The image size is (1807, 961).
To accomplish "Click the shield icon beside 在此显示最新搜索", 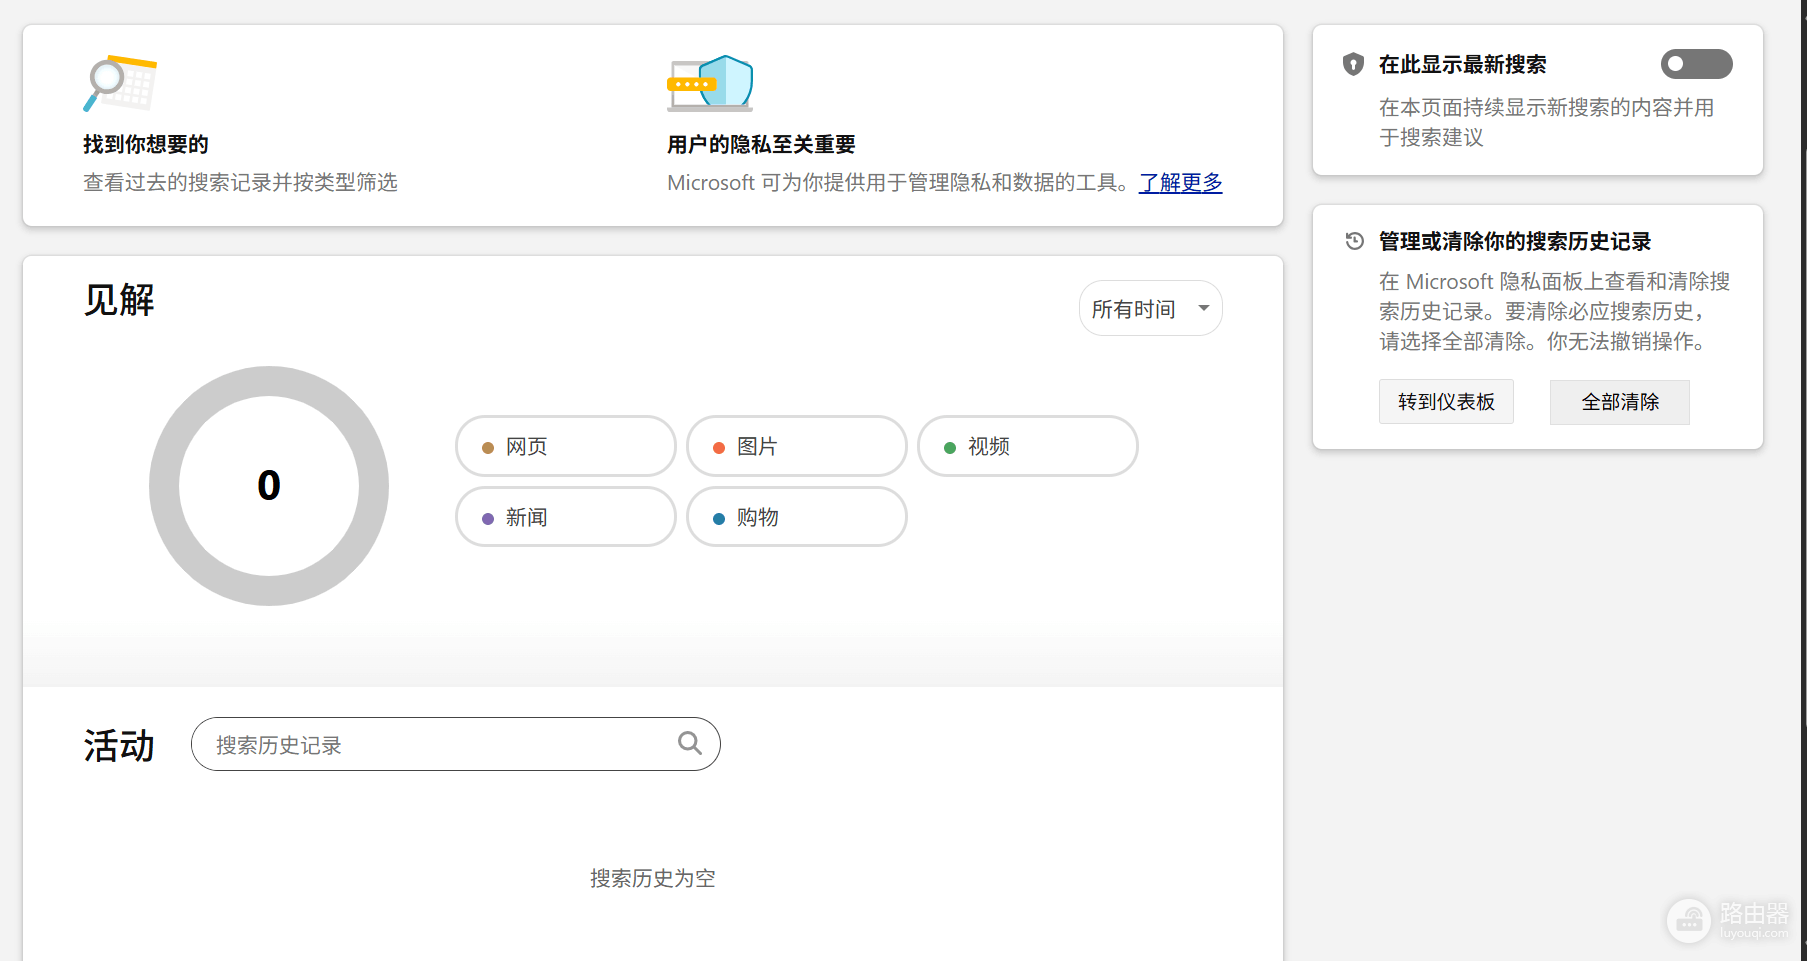I will click(1353, 64).
